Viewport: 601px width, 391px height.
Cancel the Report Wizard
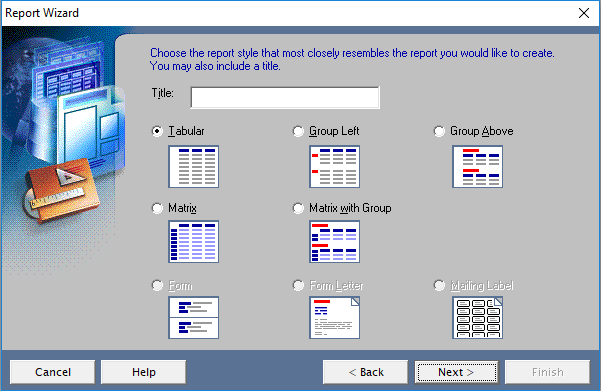click(53, 372)
